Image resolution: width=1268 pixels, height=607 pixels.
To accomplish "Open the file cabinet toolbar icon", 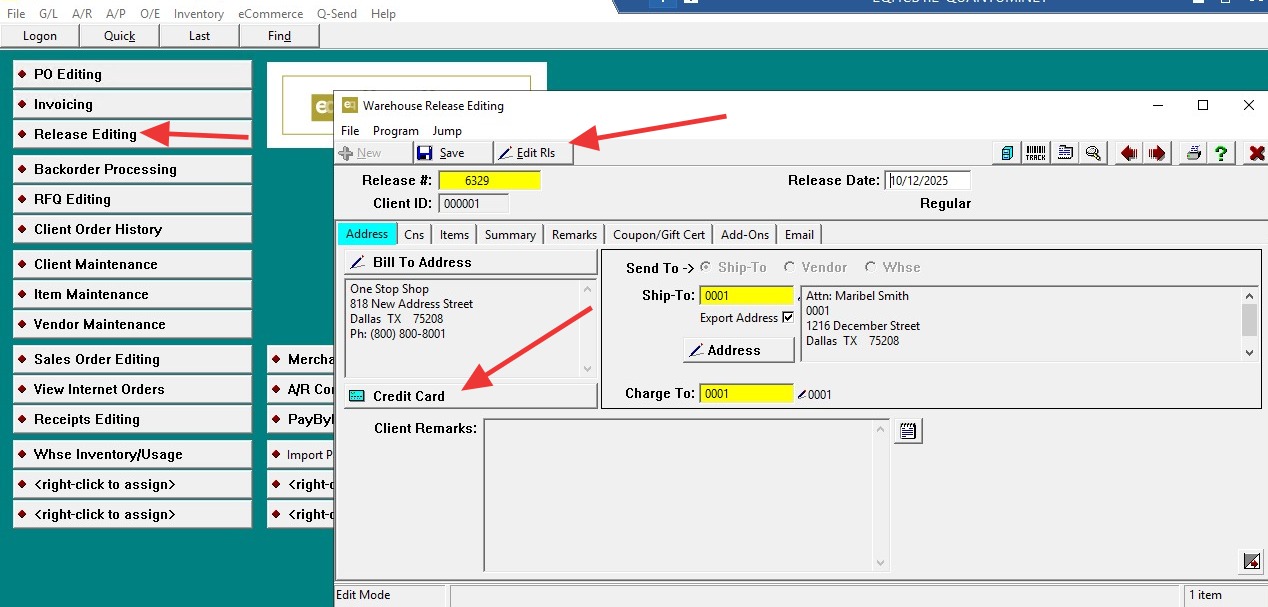I will (x=1007, y=153).
